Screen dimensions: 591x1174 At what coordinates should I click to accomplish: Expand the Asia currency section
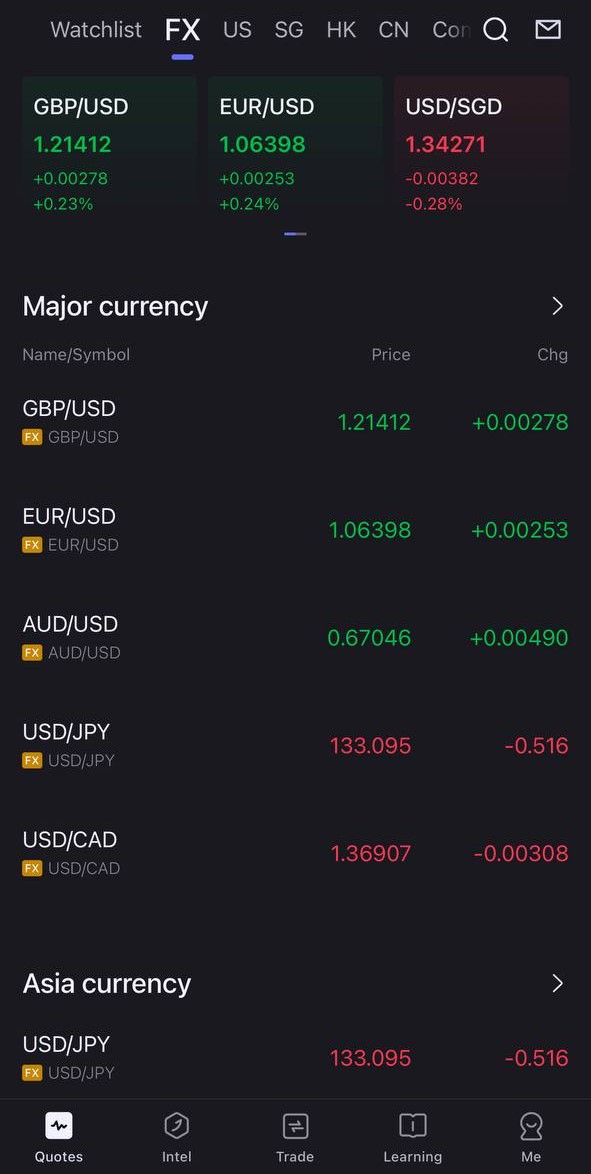click(557, 983)
